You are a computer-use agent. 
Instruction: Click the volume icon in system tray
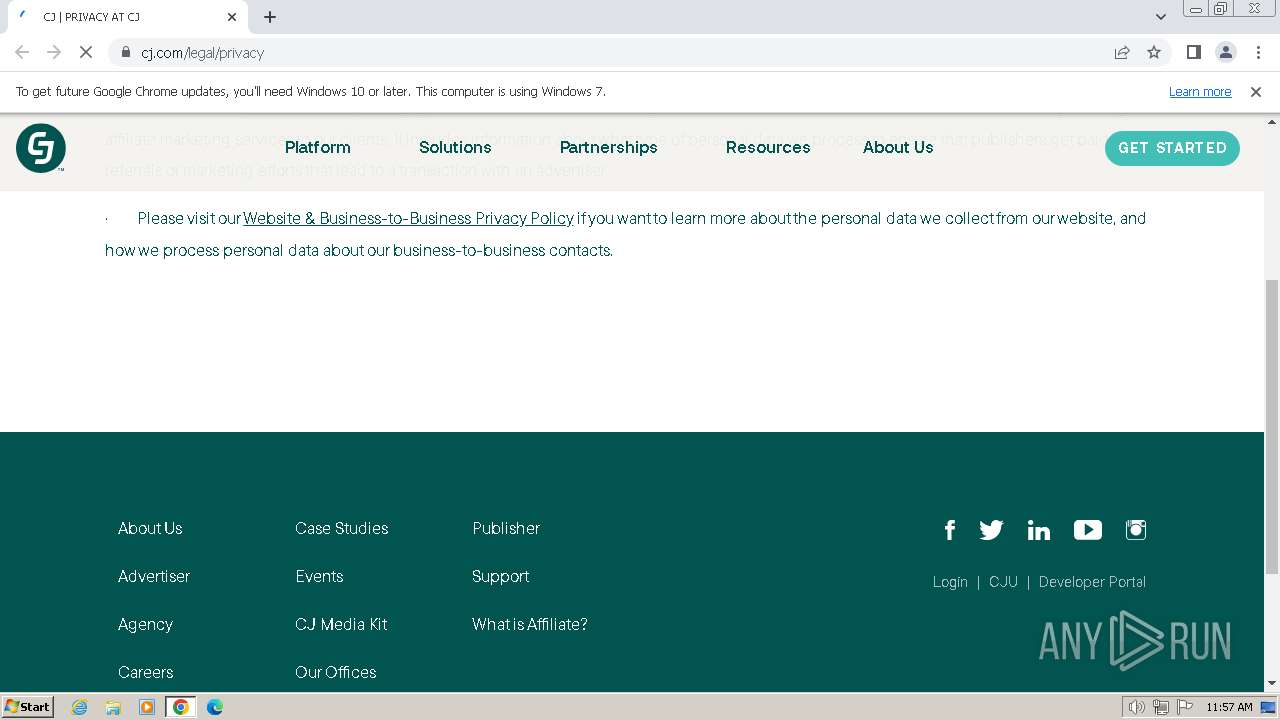tap(1136, 707)
